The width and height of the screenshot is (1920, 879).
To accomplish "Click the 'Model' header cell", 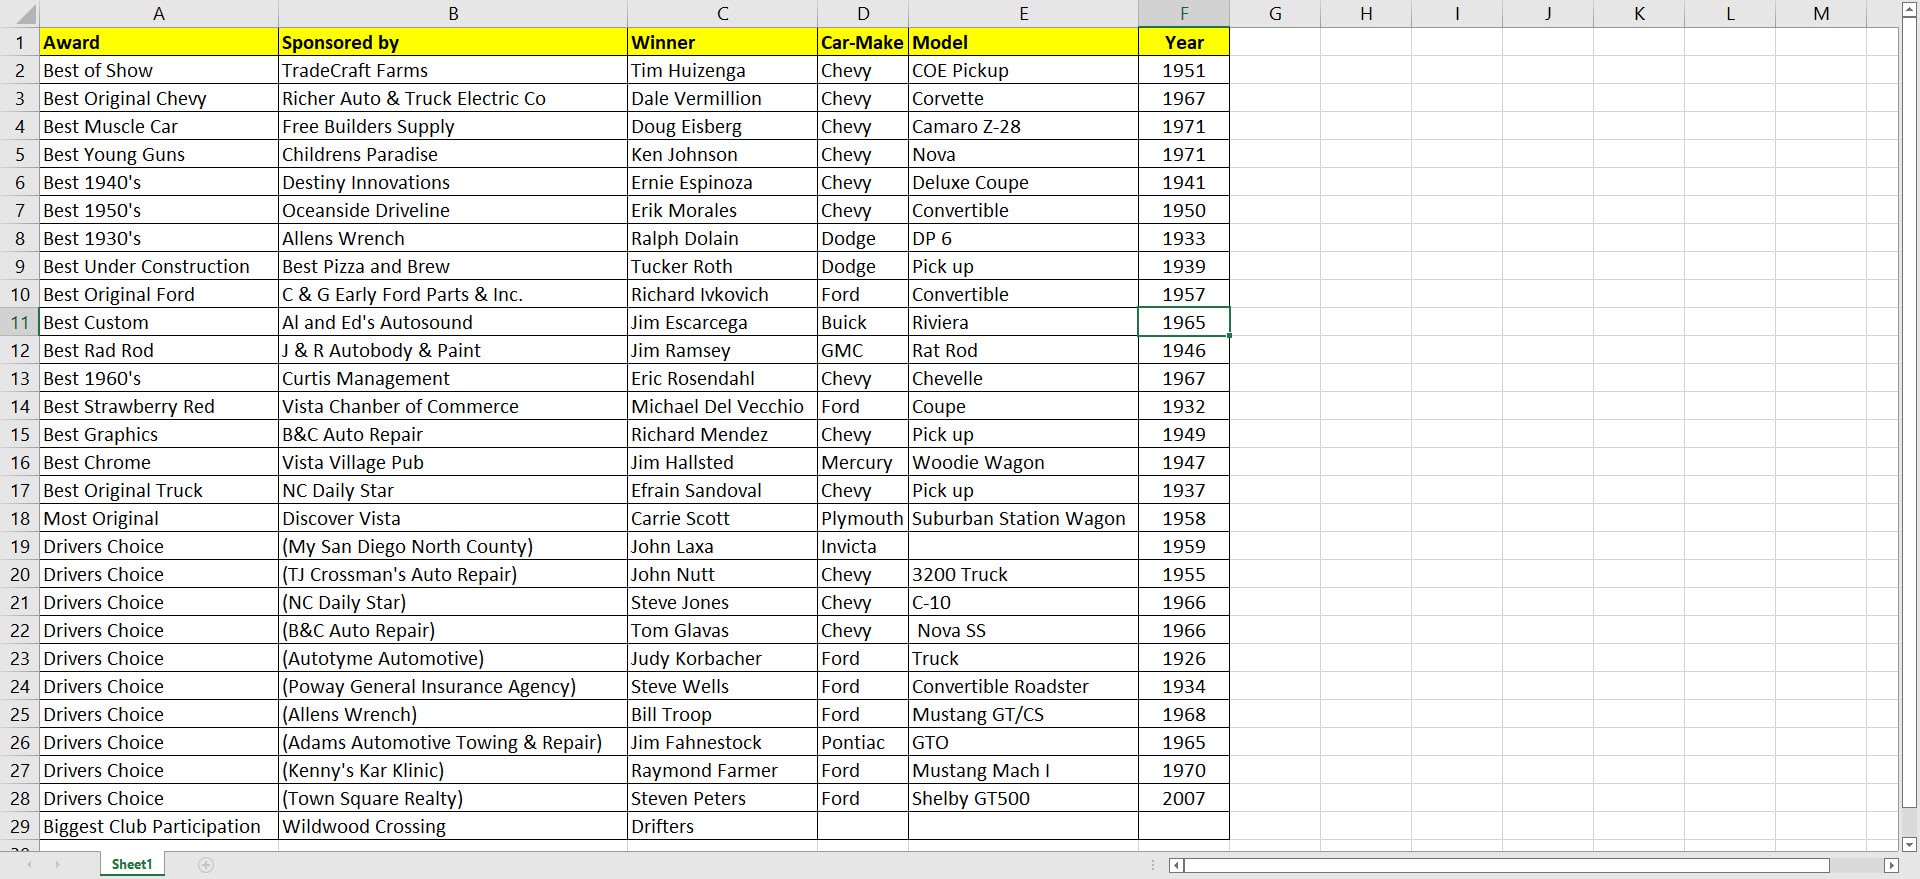I will (x=1023, y=42).
